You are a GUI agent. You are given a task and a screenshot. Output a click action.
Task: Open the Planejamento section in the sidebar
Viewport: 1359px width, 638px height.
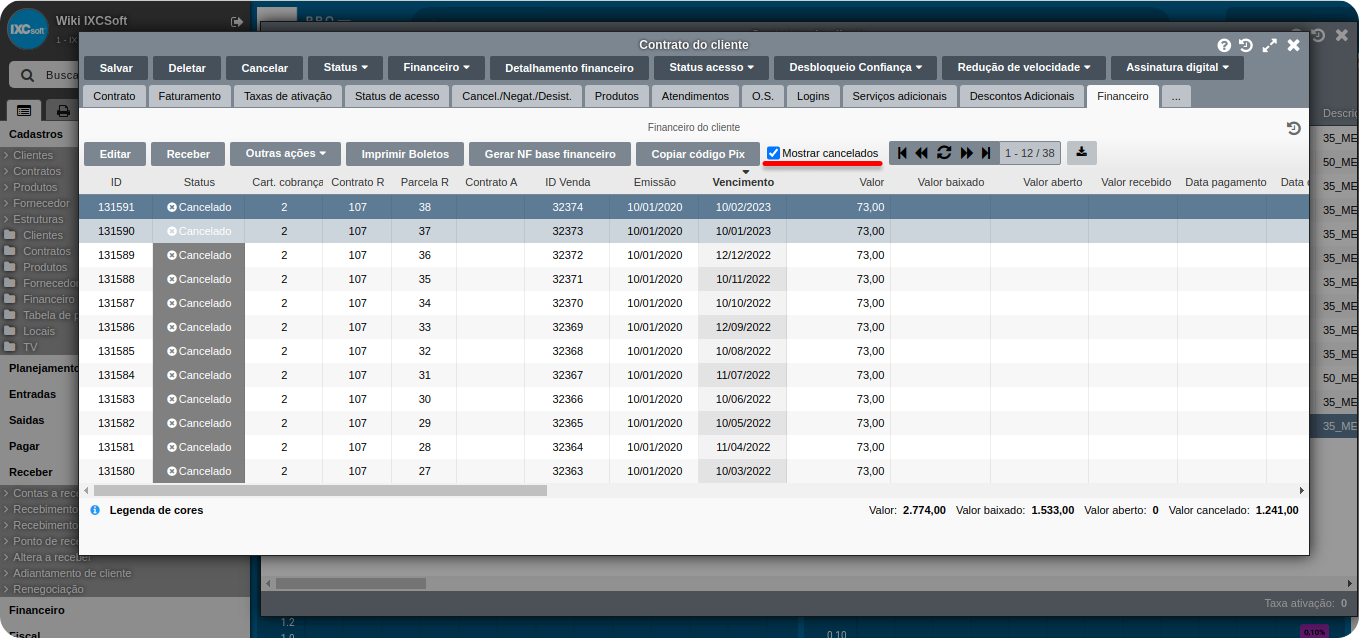click(x=44, y=368)
